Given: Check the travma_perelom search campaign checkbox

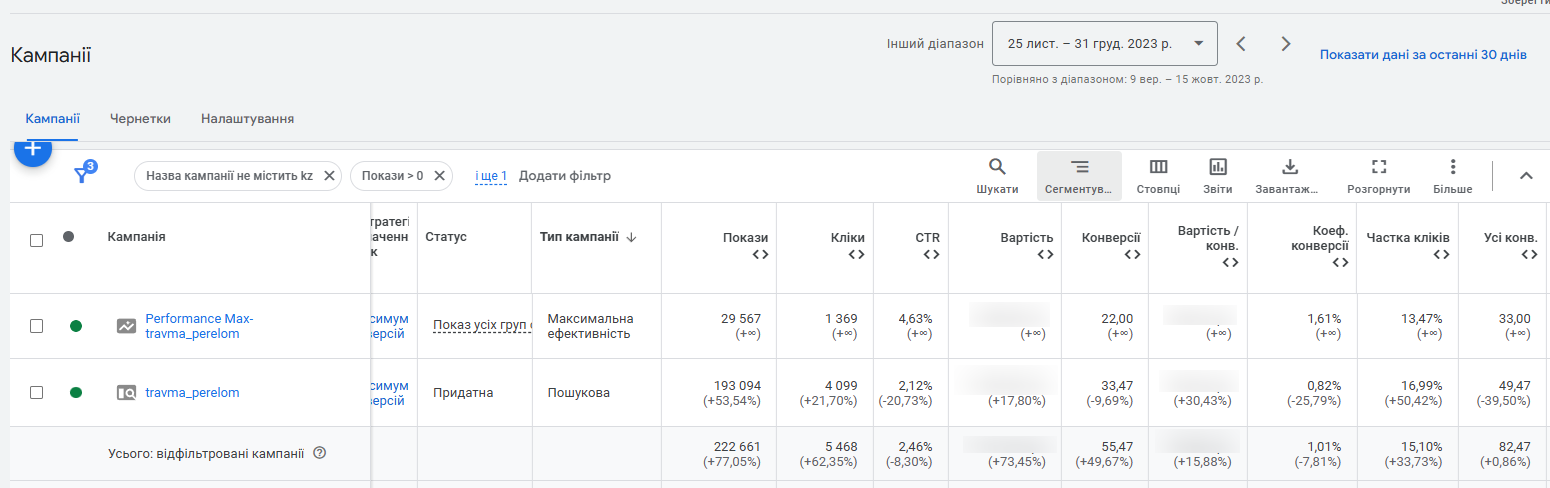Looking at the screenshot, I should (37, 393).
